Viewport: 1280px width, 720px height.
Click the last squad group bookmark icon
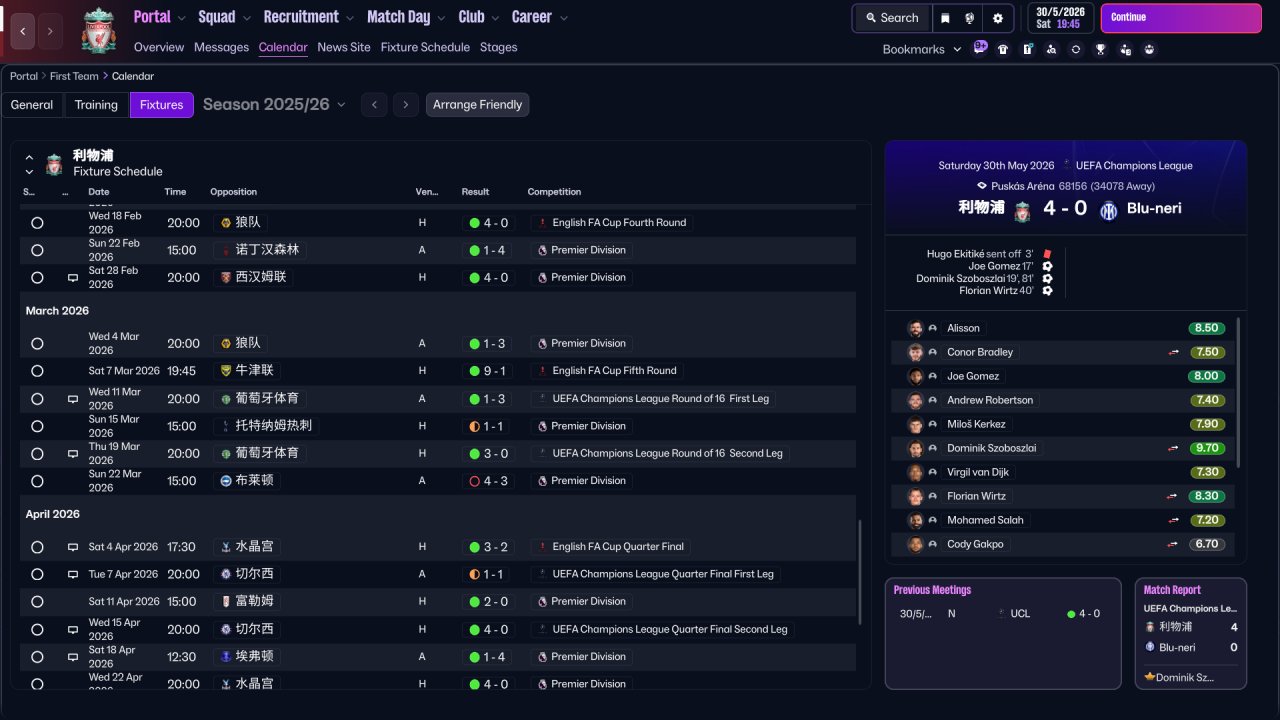1149,49
